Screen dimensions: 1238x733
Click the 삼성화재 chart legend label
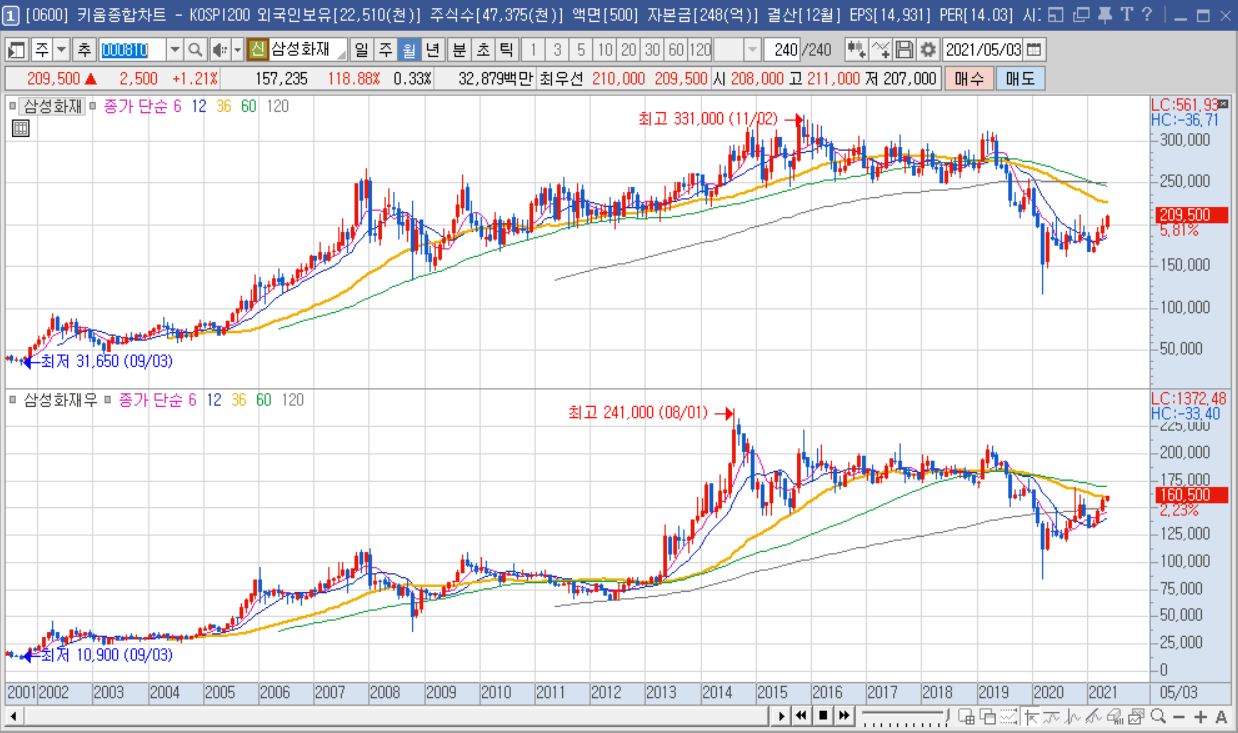pos(54,106)
